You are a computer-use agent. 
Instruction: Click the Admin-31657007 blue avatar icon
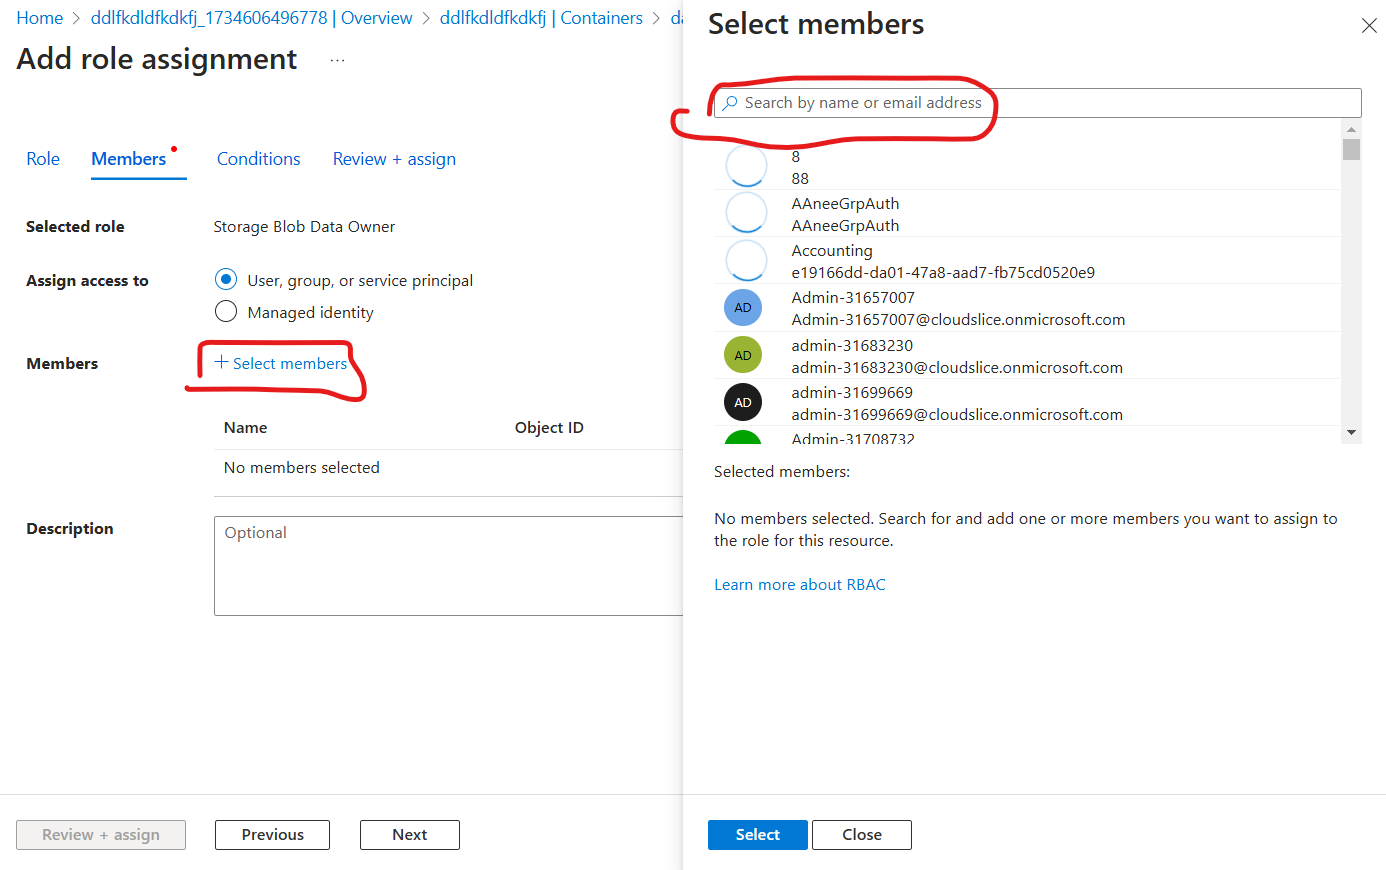[743, 308]
